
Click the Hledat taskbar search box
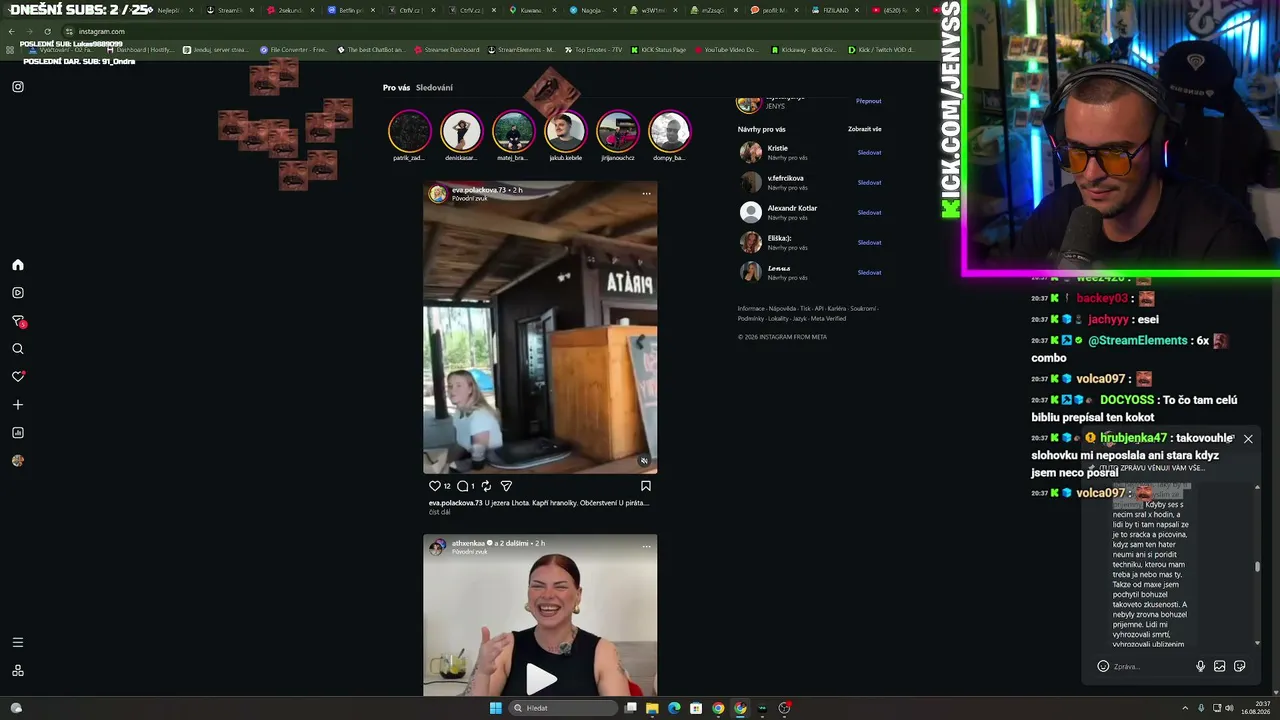click(x=563, y=708)
